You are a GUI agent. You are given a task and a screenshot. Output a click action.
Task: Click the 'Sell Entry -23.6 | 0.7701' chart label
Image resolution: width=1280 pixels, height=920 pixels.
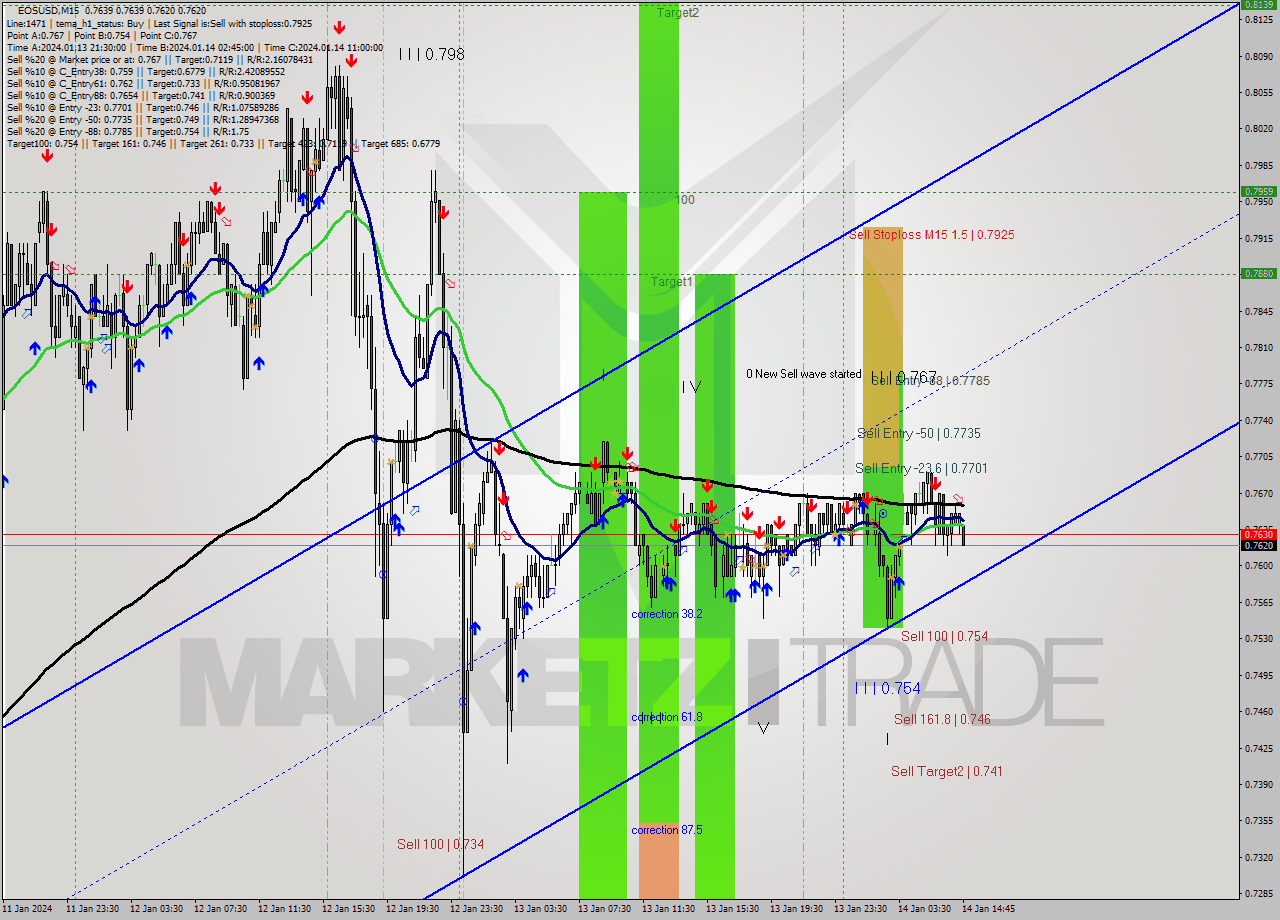pos(922,468)
